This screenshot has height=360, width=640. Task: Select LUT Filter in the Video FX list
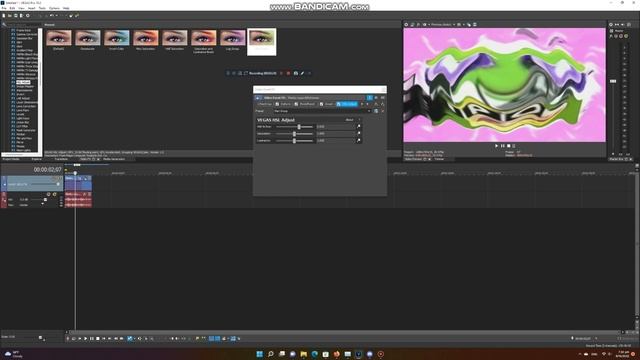click(x=22, y=126)
